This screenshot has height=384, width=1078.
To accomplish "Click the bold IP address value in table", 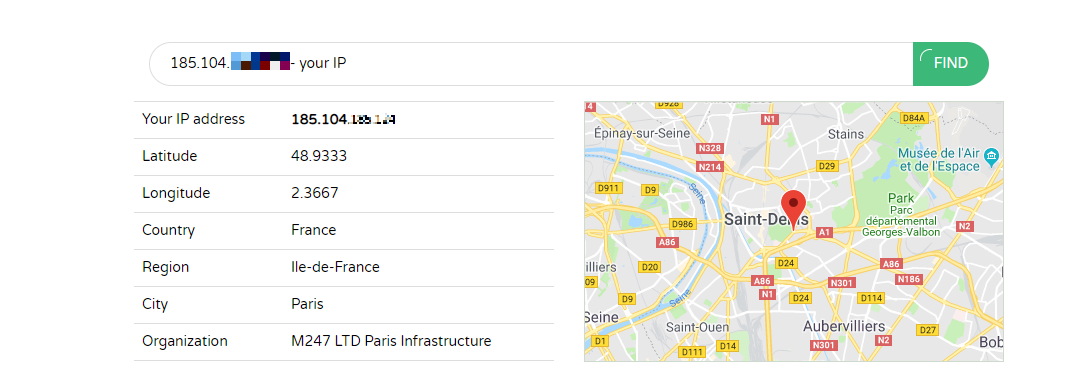I will click(344, 119).
